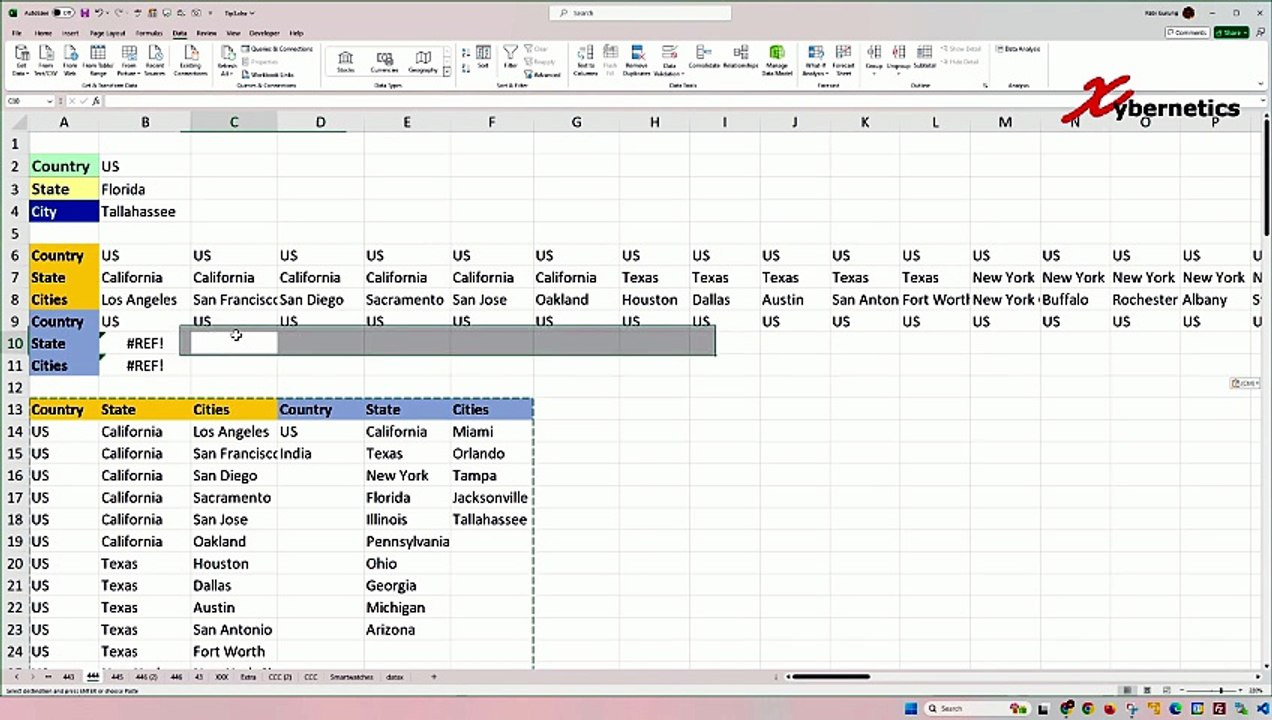Open Recent Sources
This screenshot has height=720, width=1272.
(155, 60)
